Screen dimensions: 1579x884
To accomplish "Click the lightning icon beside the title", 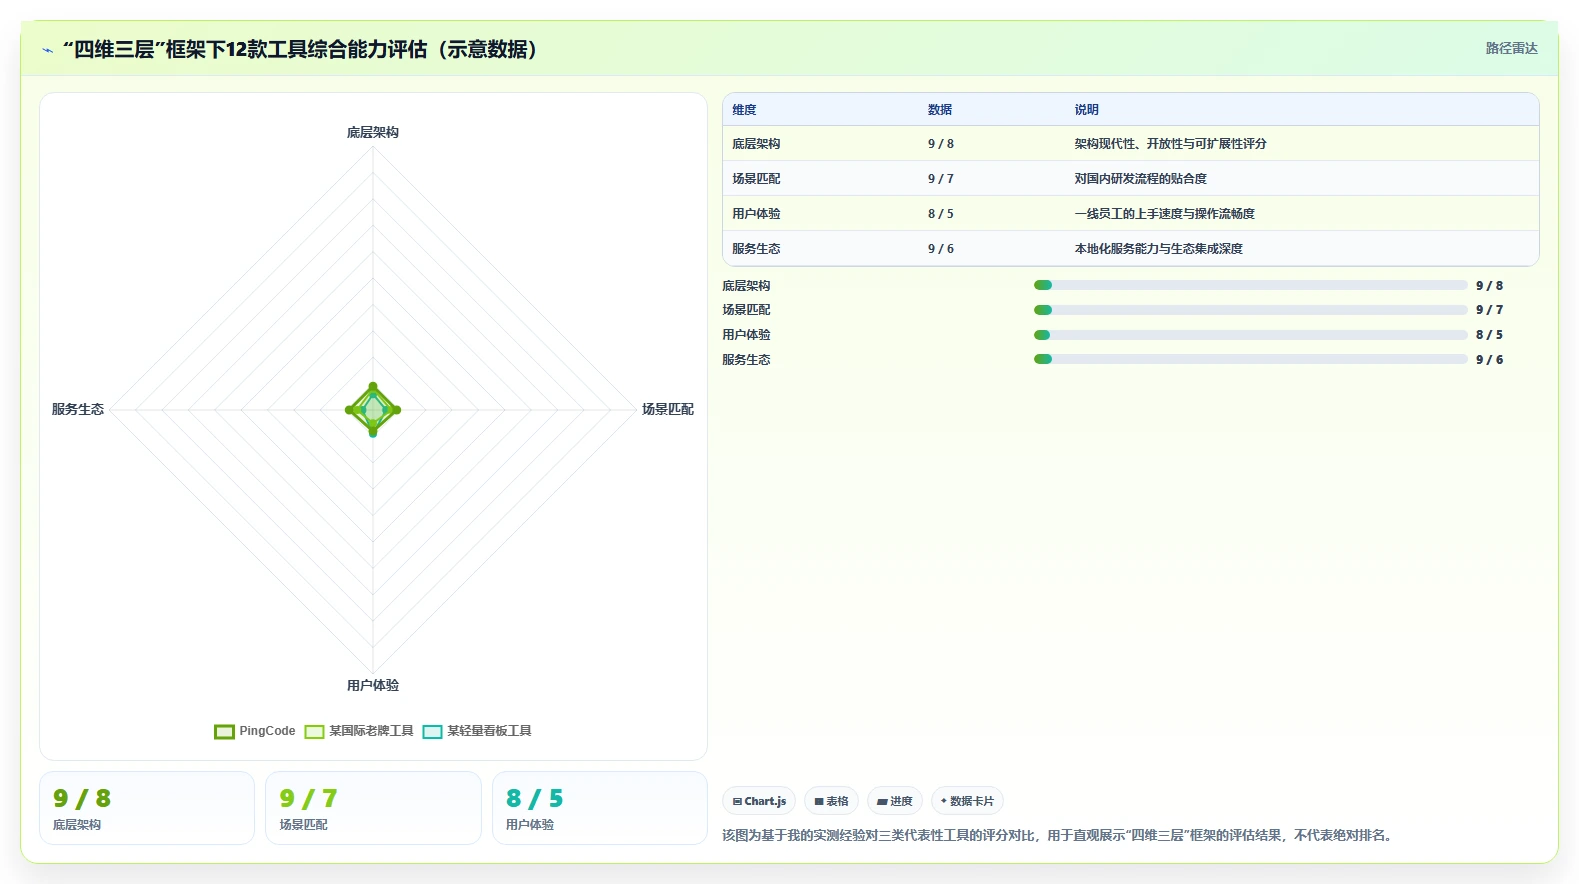I will click(x=47, y=50).
